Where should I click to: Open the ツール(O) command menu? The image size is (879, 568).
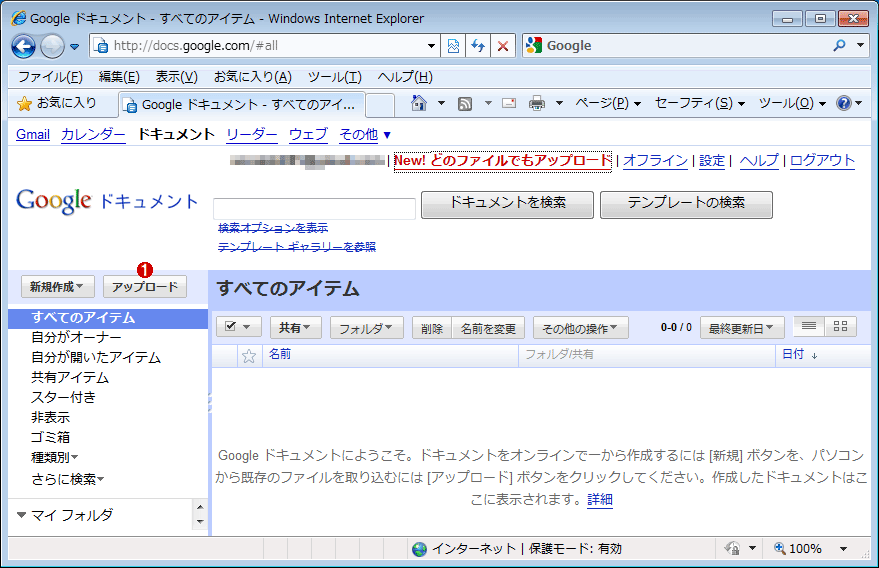792,103
